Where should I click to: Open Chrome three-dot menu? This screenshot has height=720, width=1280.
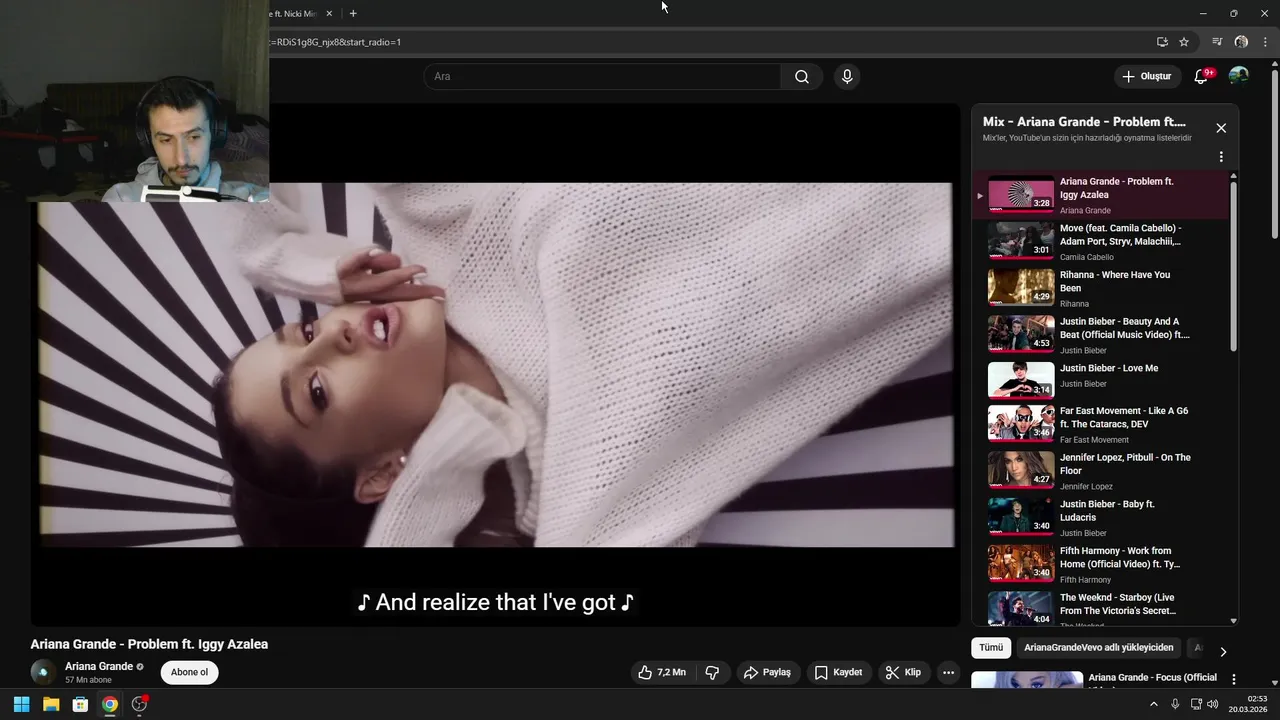(x=1265, y=42)
